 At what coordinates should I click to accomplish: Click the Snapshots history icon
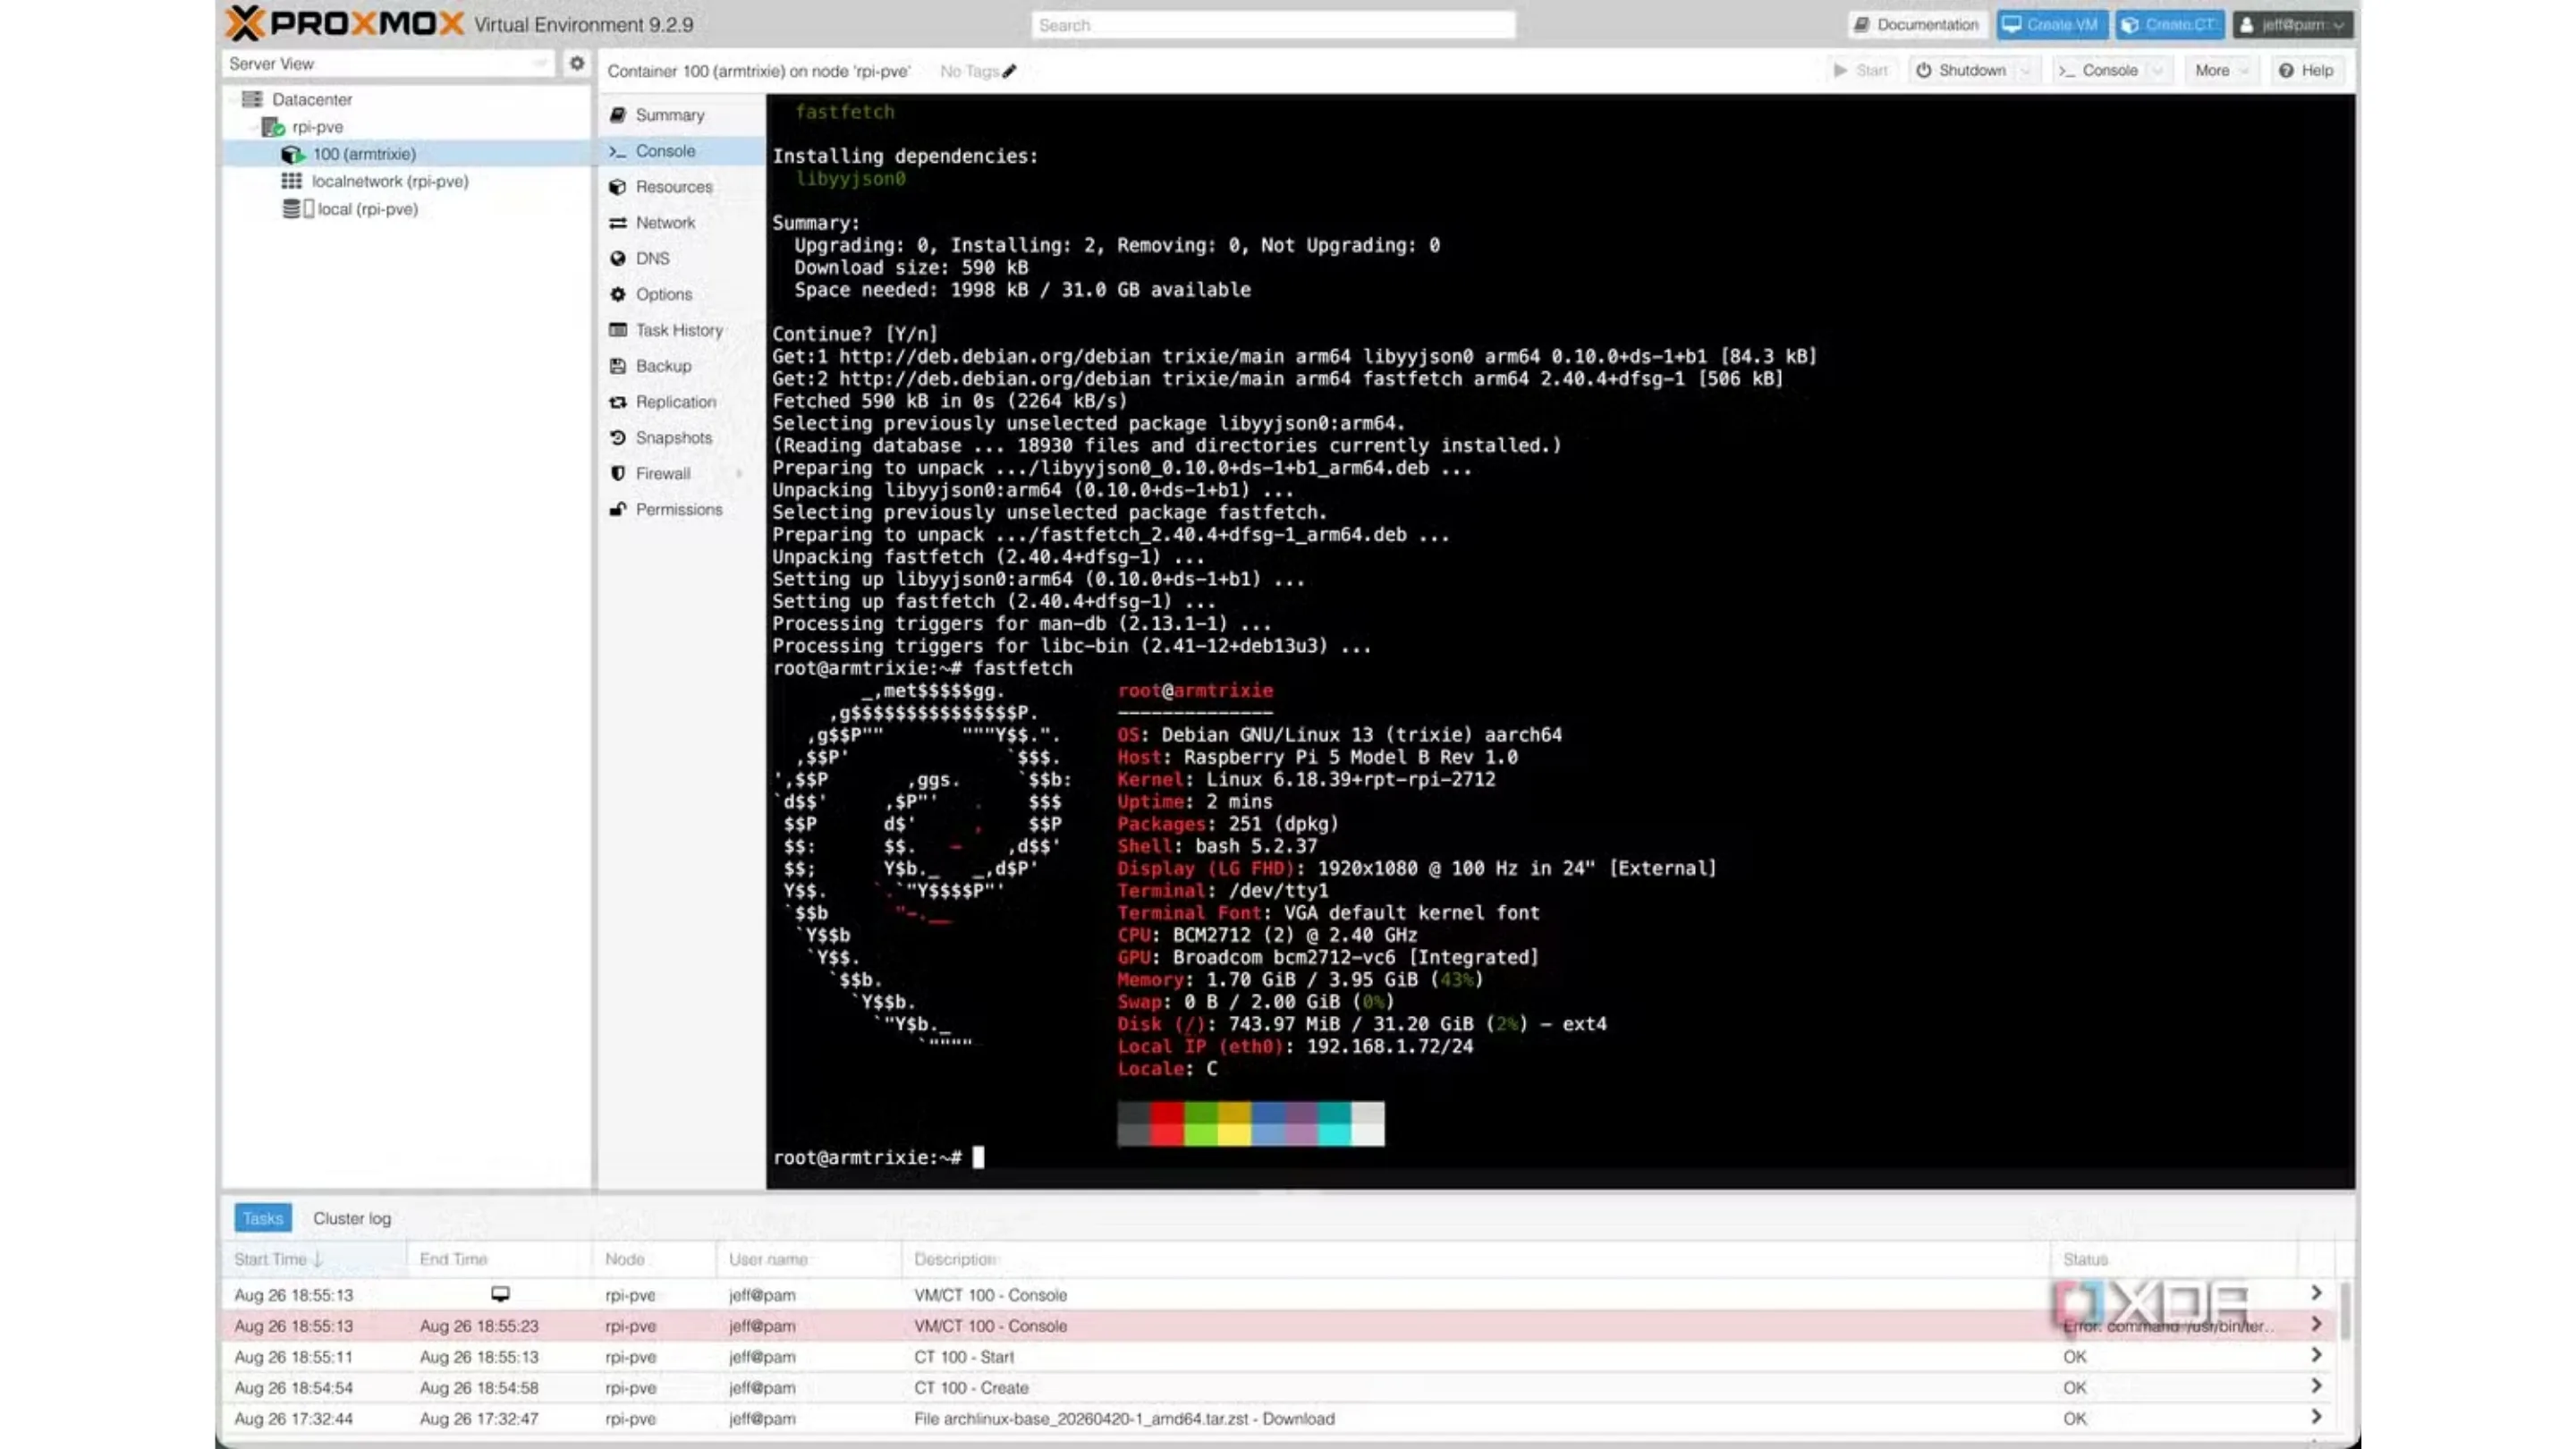click(x=618, y=438)
